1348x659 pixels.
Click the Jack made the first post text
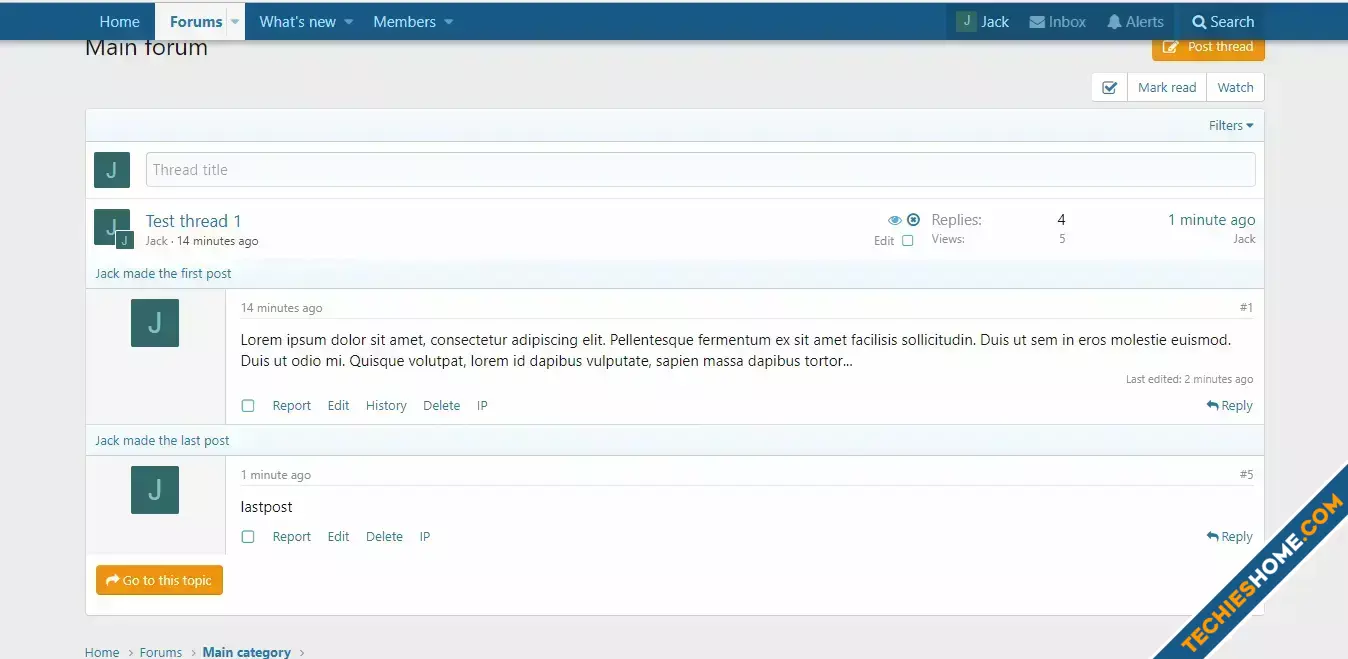point(163,273)
